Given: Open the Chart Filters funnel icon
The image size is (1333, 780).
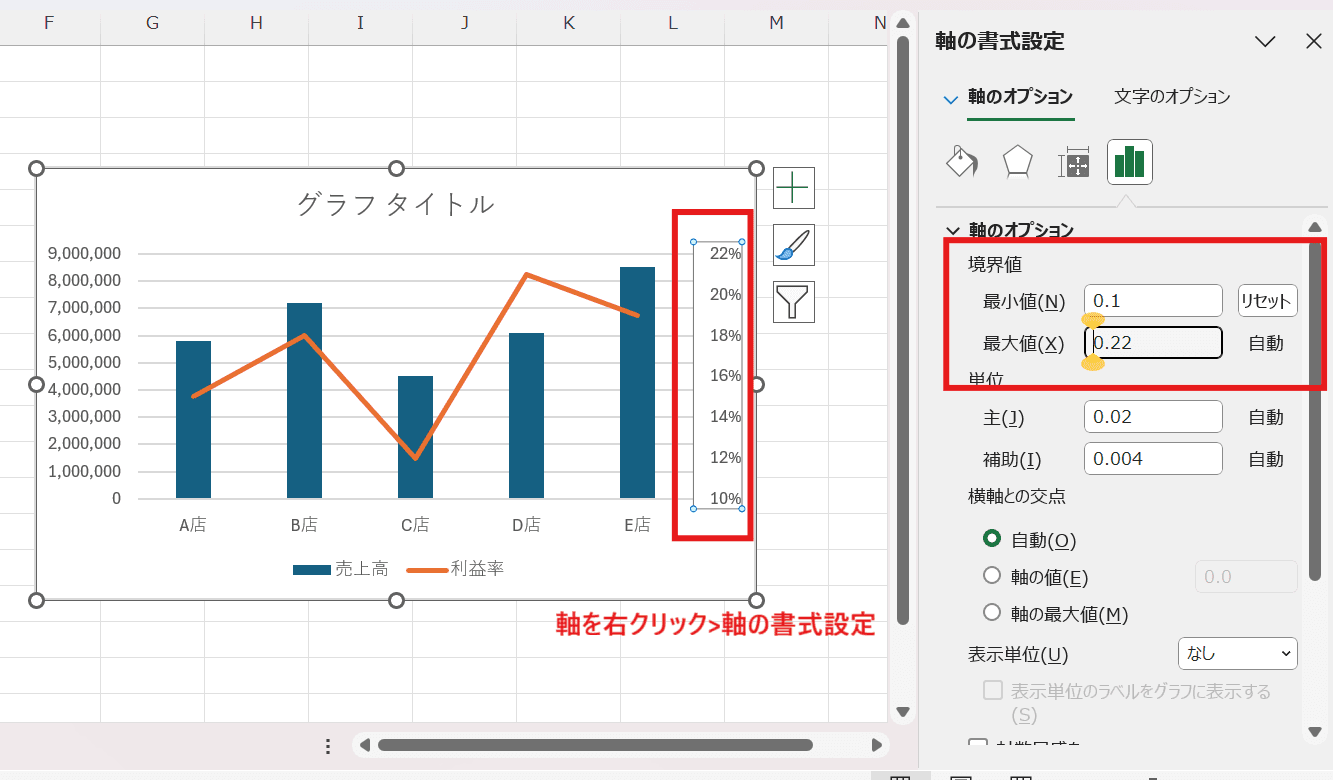Looking at the screenshot, I should point(793,301).
